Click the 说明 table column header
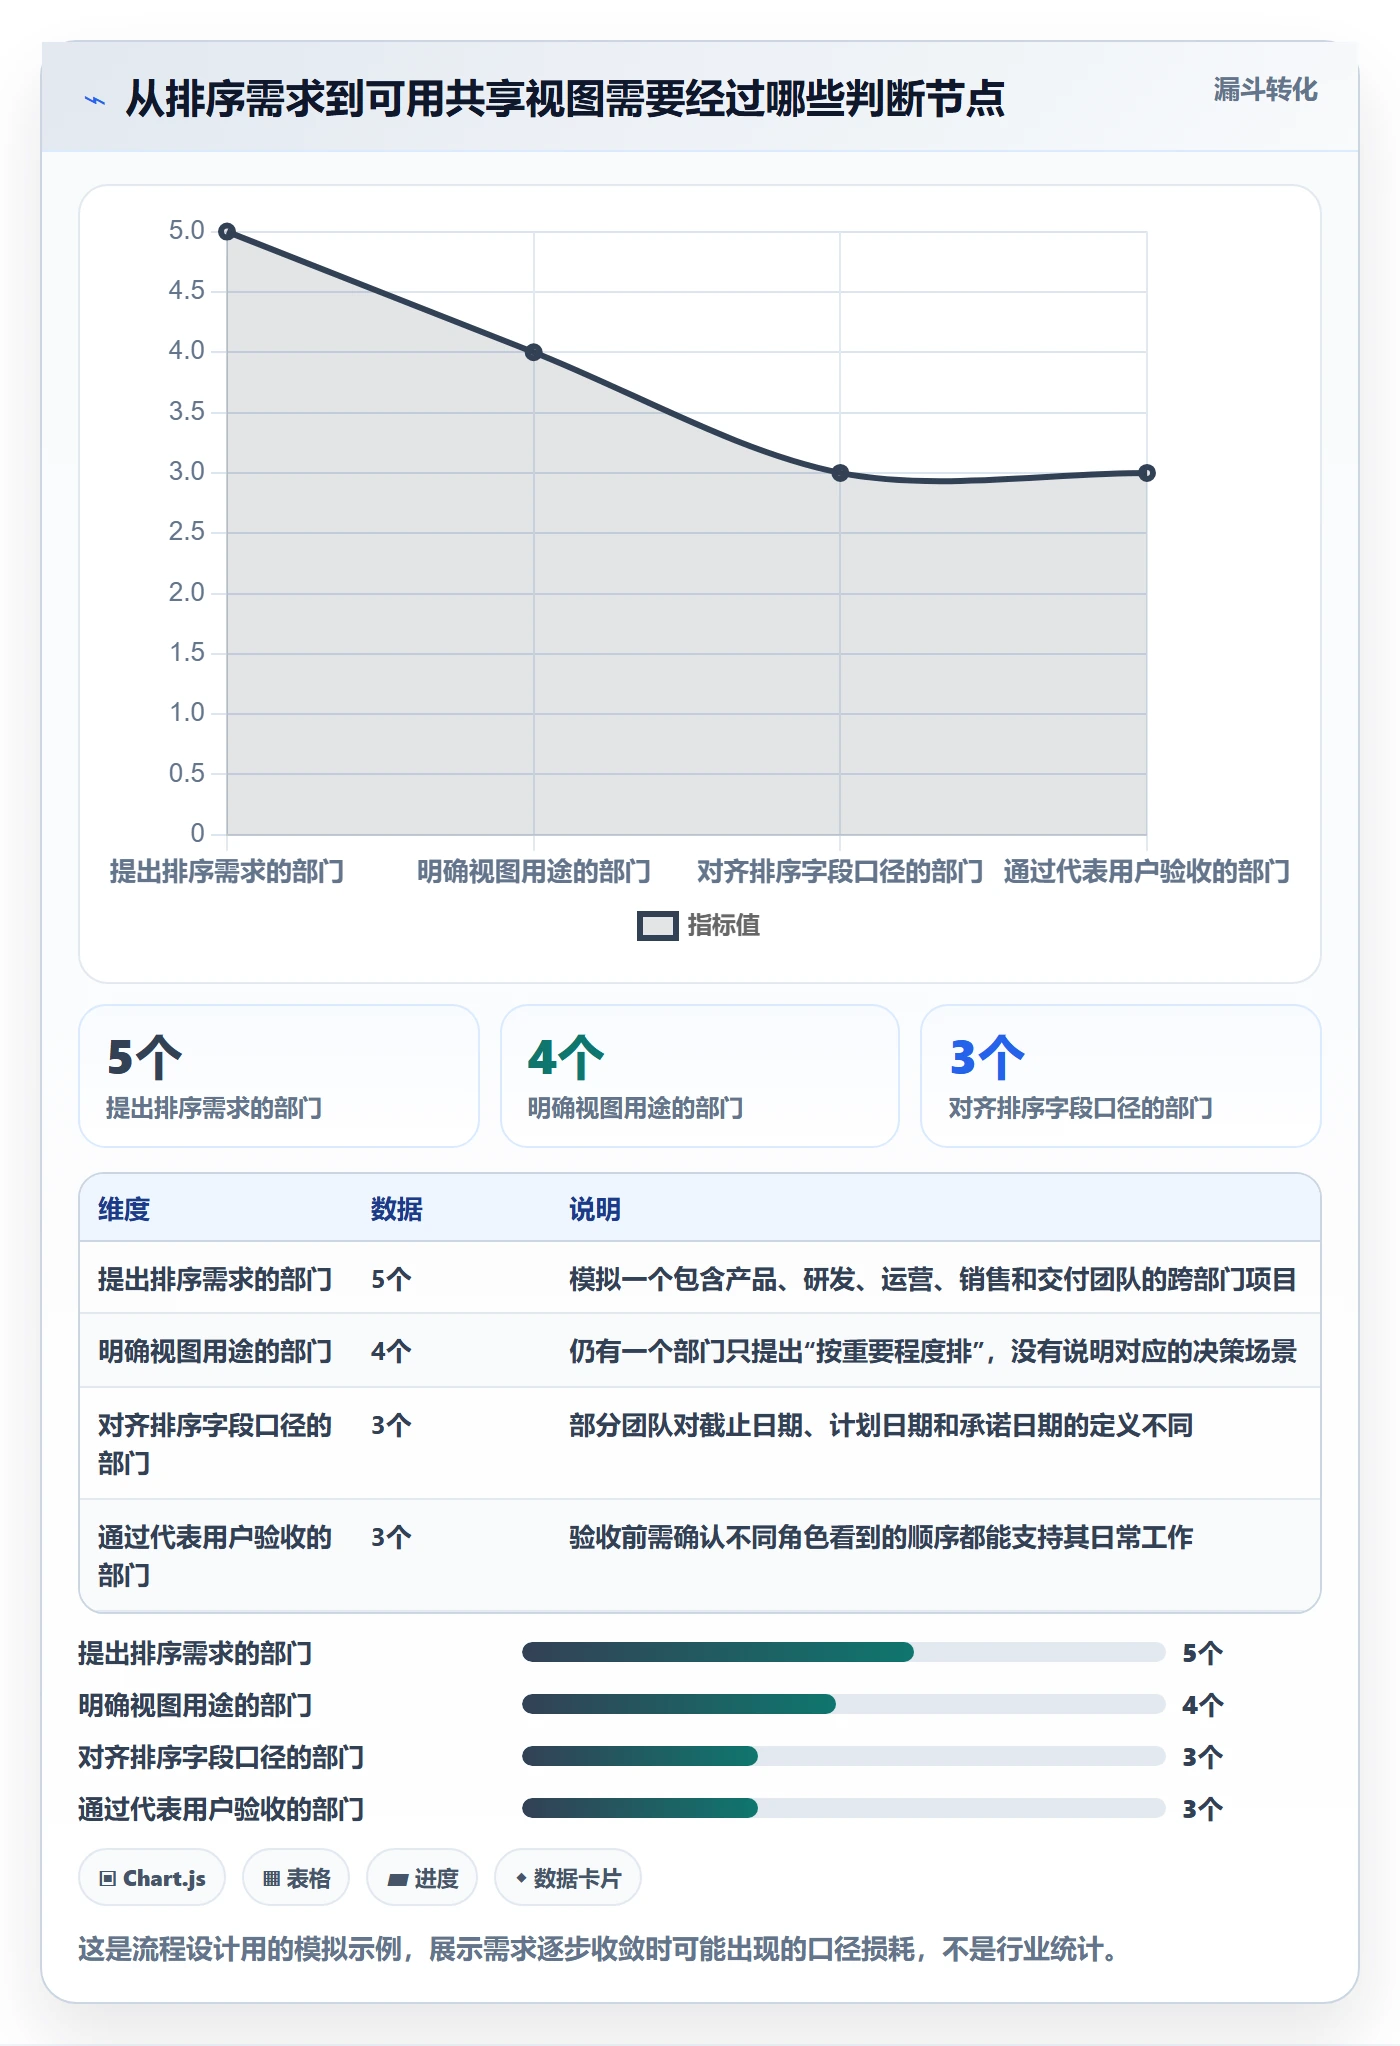Viewport: 1400px width, 2046px height. (x=595, y=1209)
